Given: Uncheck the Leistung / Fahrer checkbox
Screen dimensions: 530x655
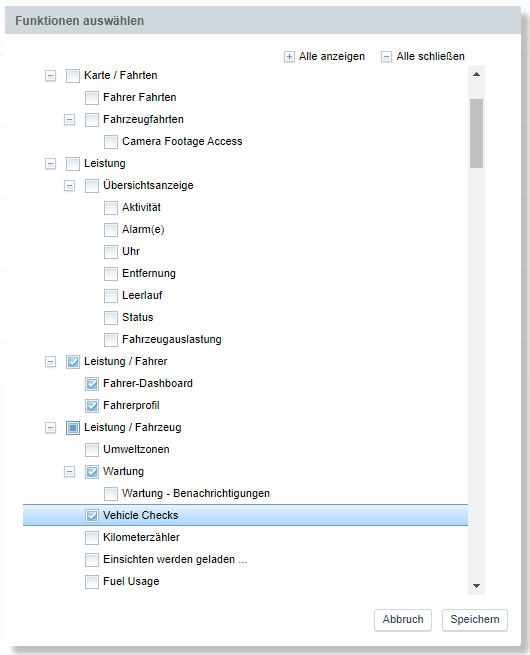Looking at the screenshot, I should (73, 362).
